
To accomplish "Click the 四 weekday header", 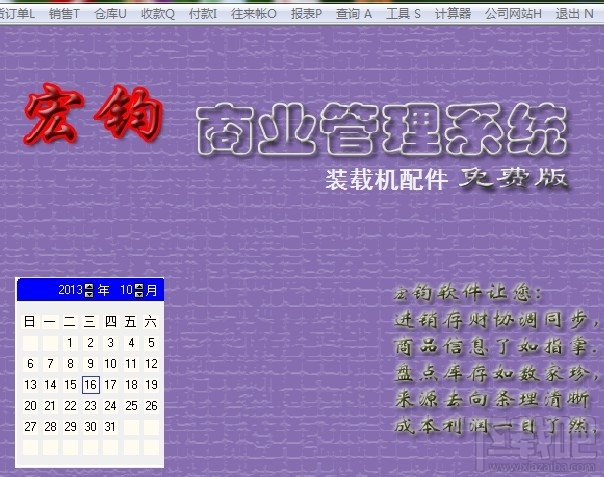I will [x=111, y=321].
